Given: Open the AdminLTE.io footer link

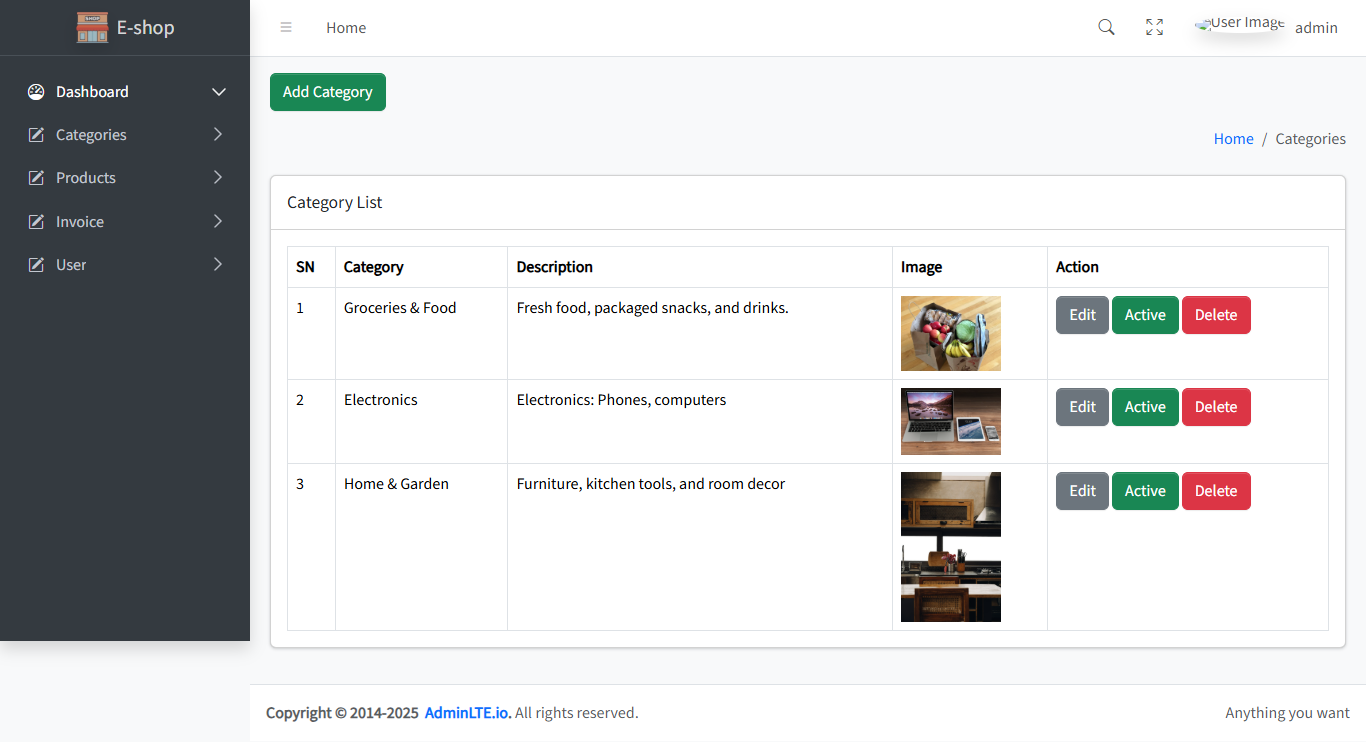Looking at the screenshot, I should click(x=468, y=713).
